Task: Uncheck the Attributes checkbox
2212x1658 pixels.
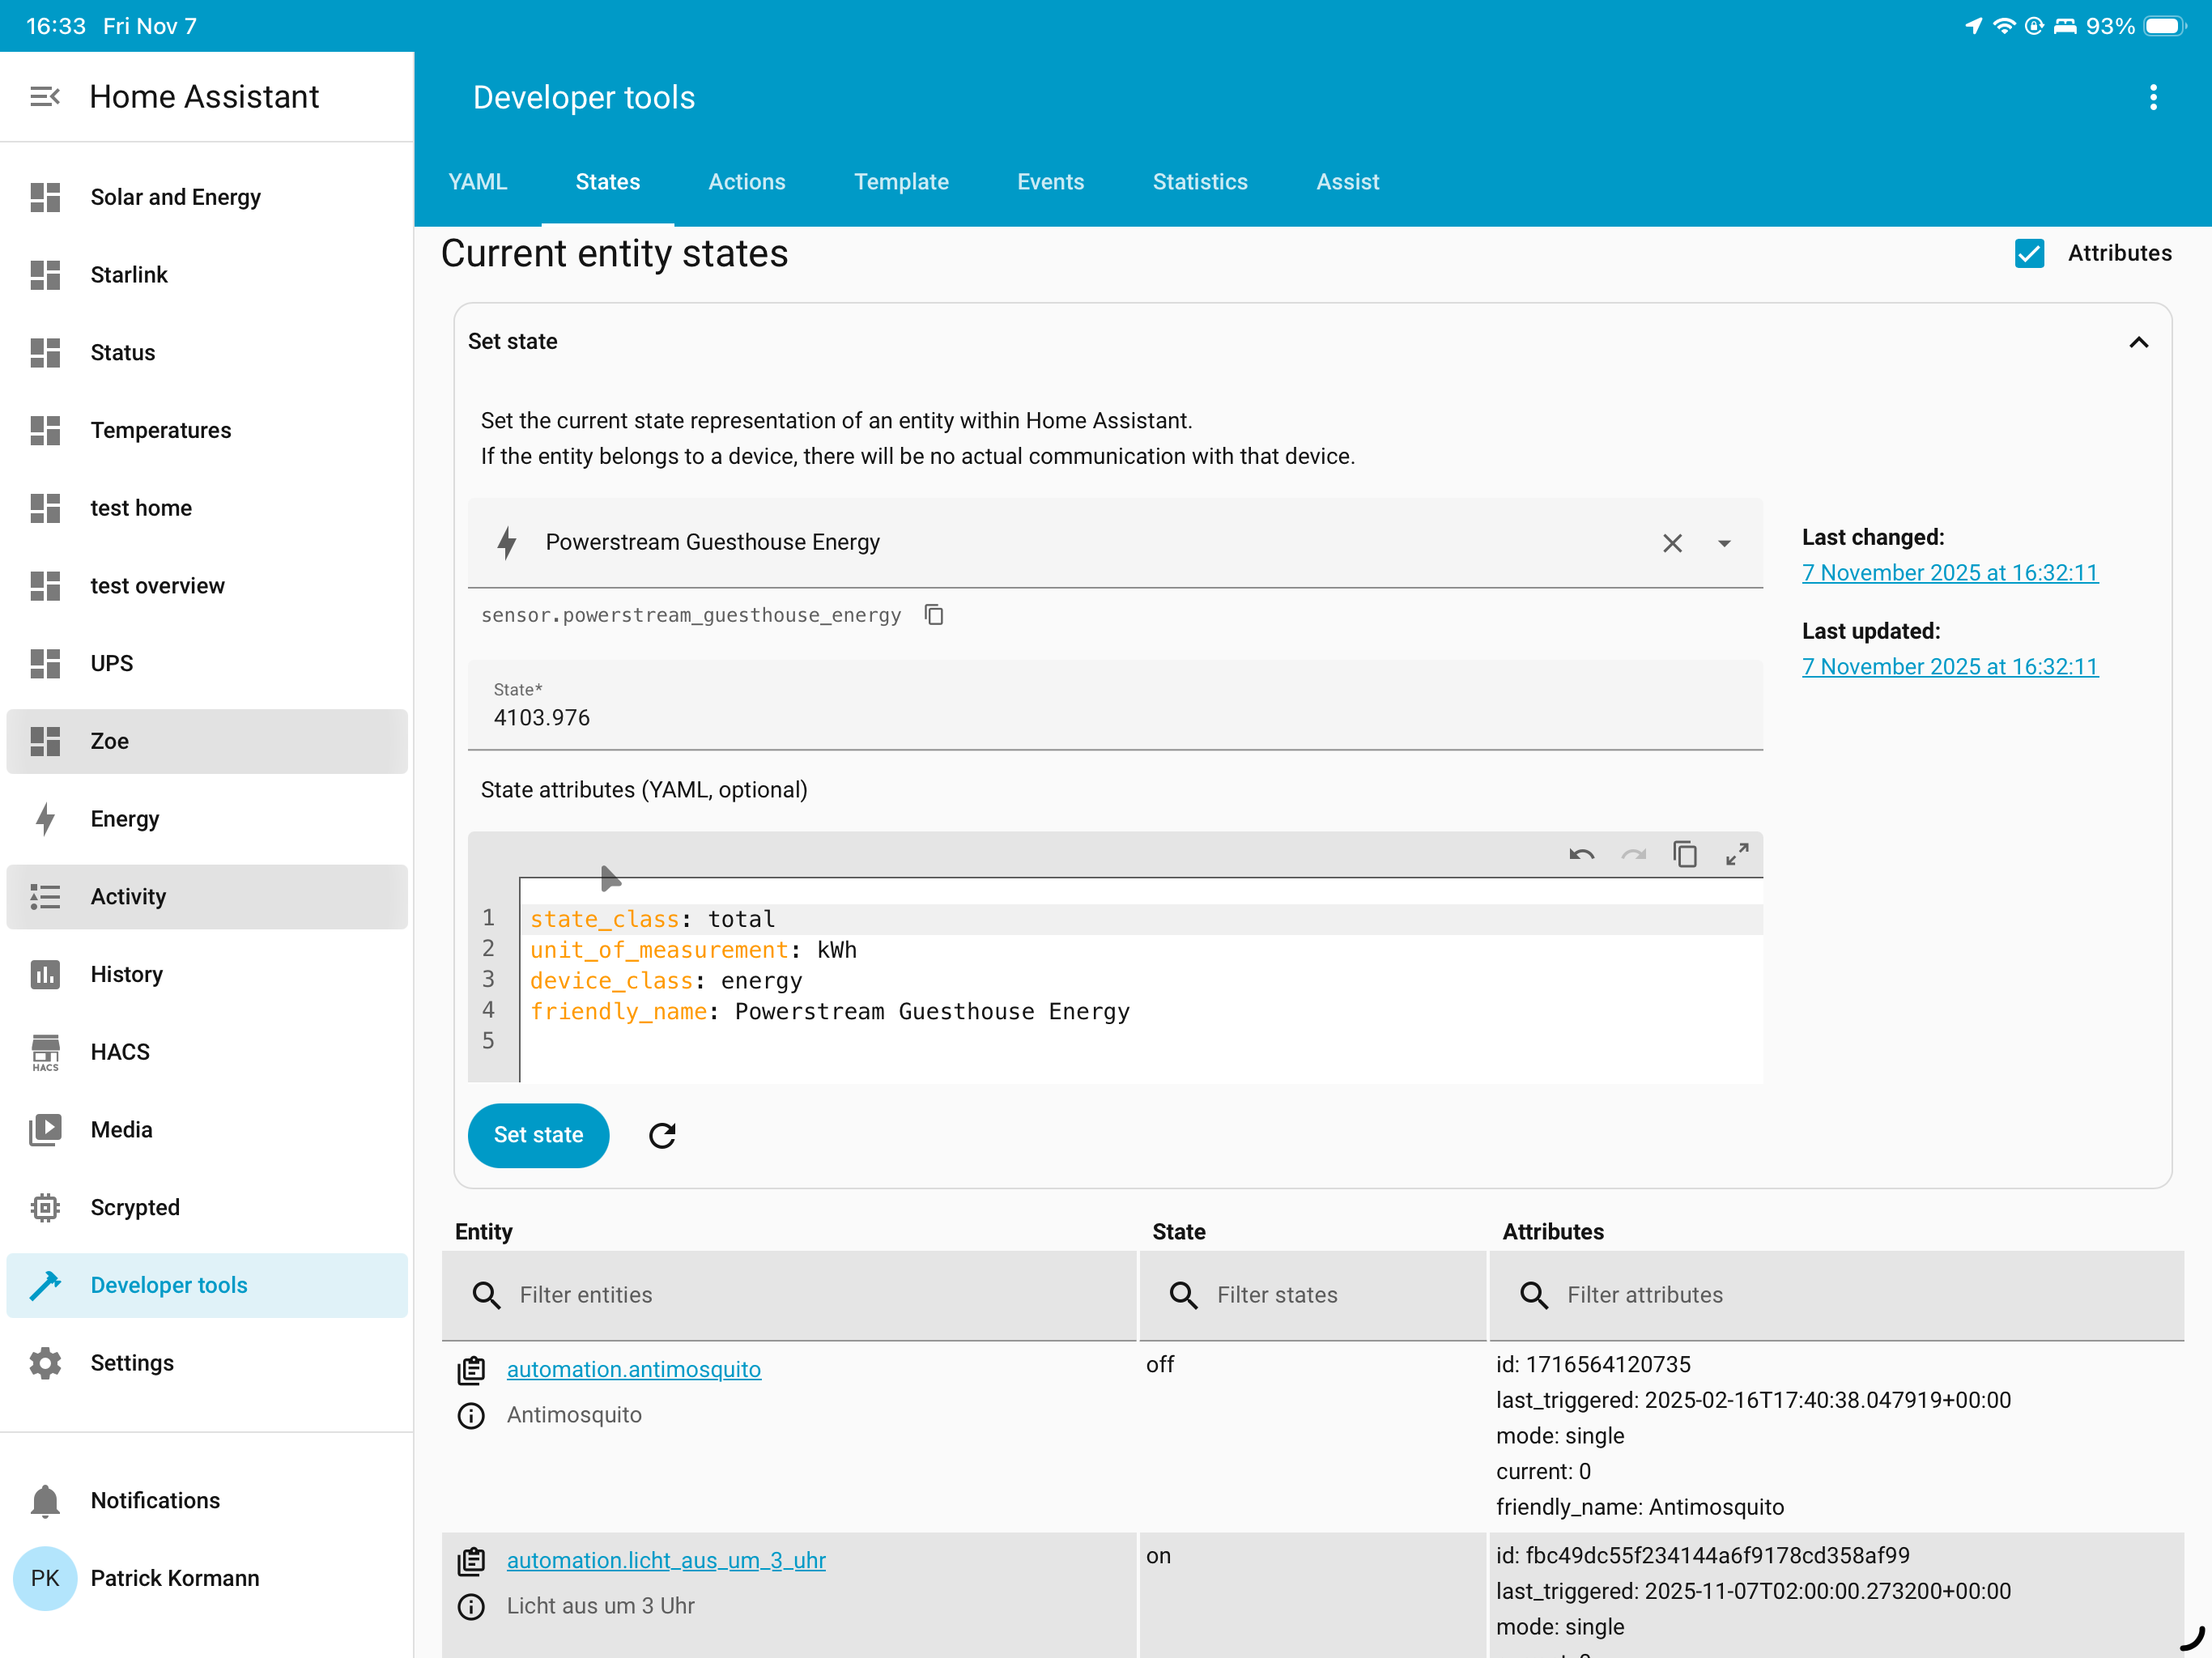Action: pyautogui.click(x=2029, y=254)
